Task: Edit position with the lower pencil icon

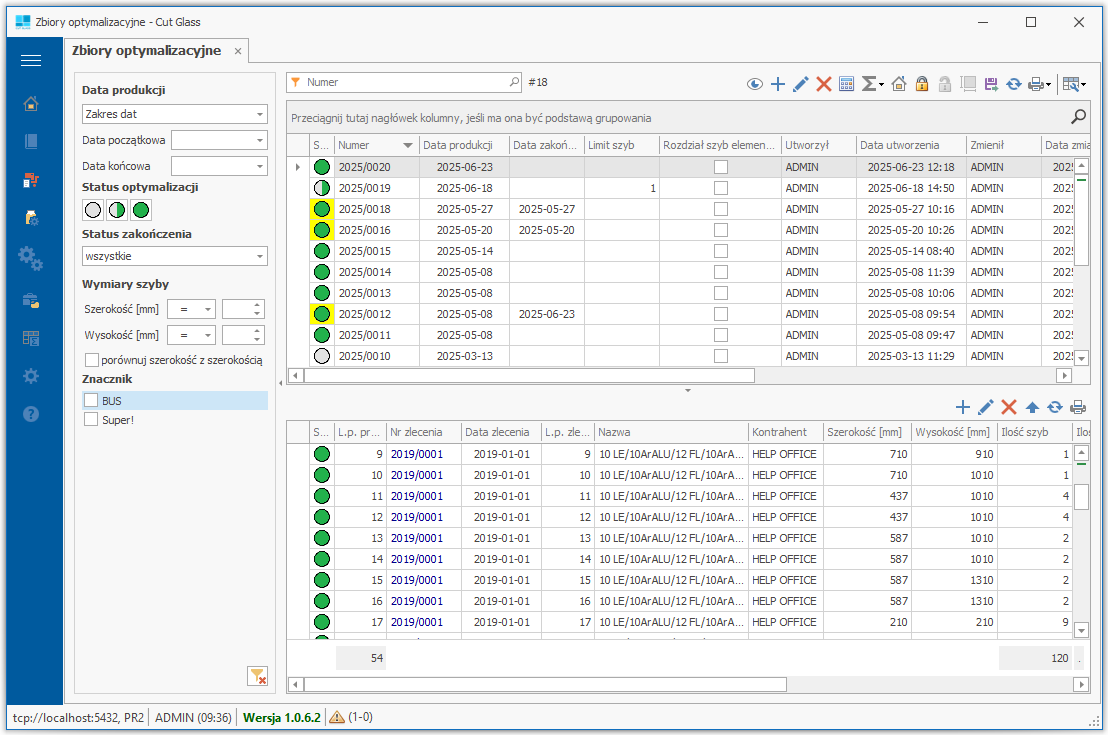Action: point(986,407)
